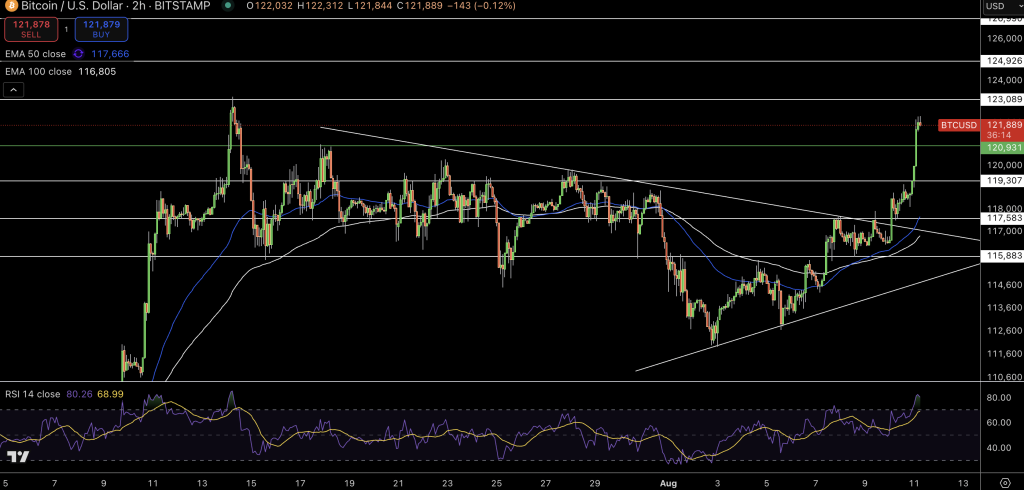Screen dimensions: 1024x490
Task: Click the change value −143 (−0.12%)
Action: click(479, 5)
